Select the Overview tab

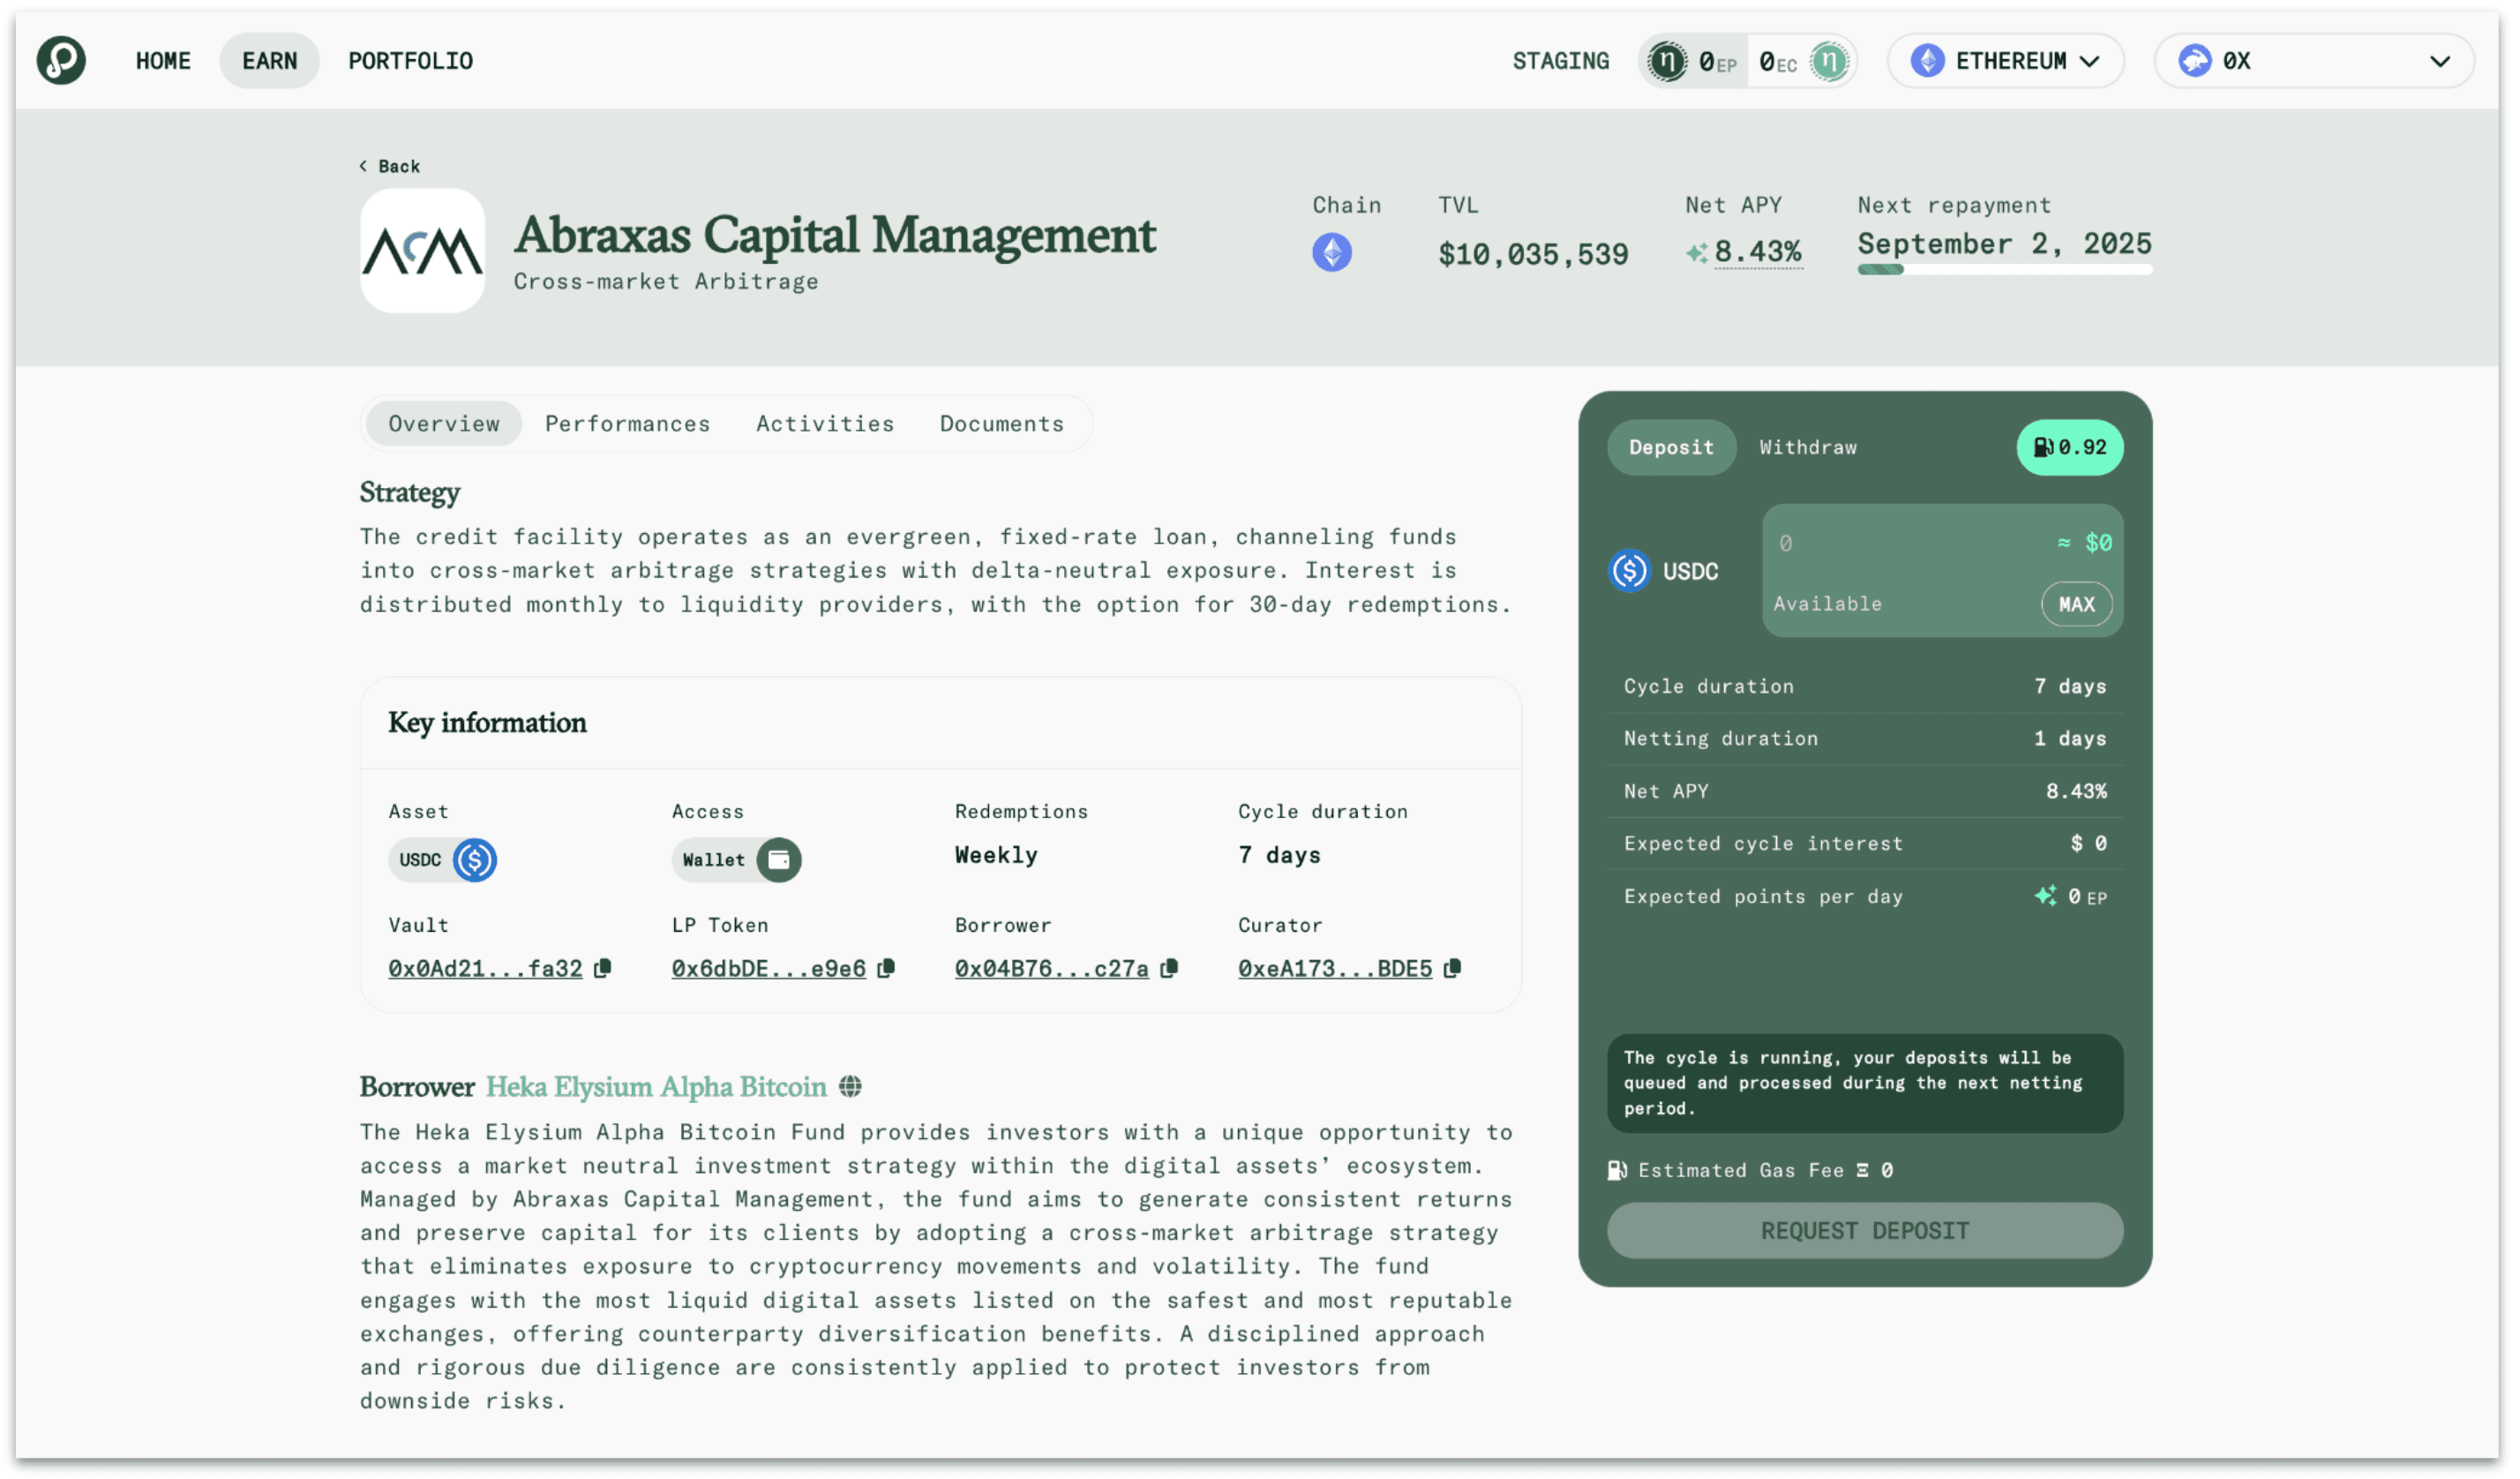click(443, 424)
